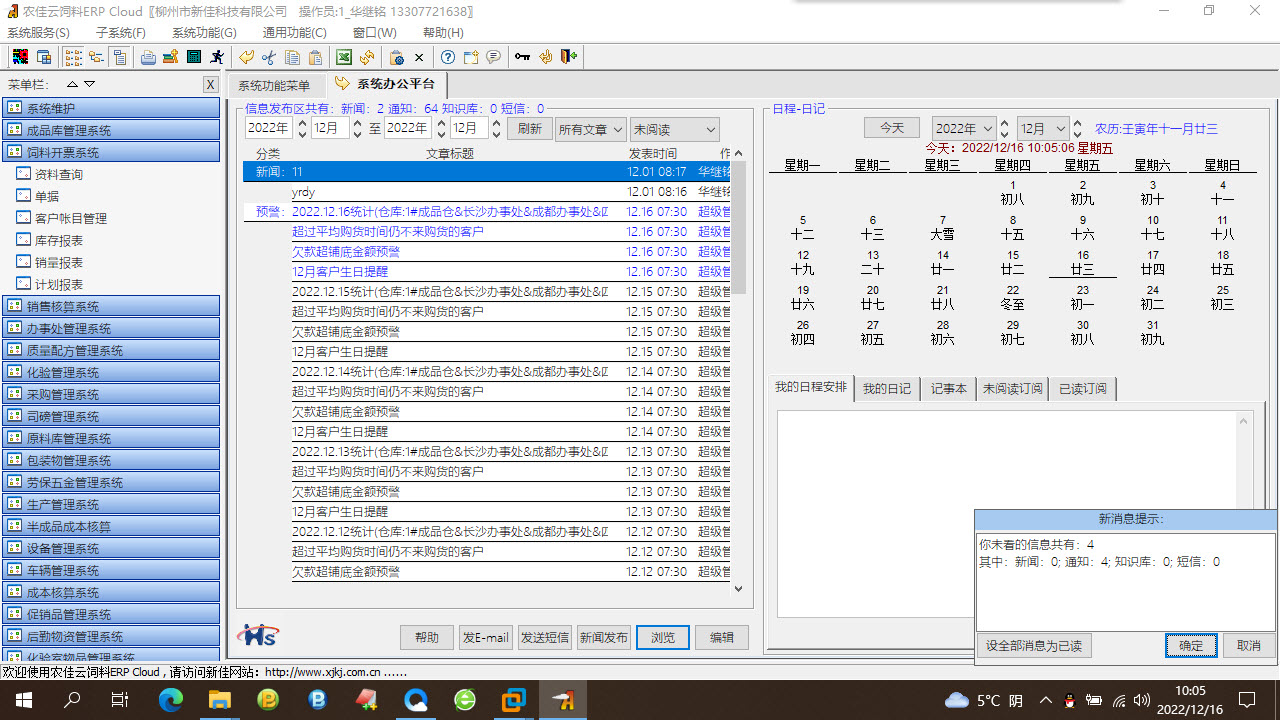Click 设全部消息为已读 button
Image resolution: width=1280 pixels, height=720 pixels.
tap(1034, 646)
